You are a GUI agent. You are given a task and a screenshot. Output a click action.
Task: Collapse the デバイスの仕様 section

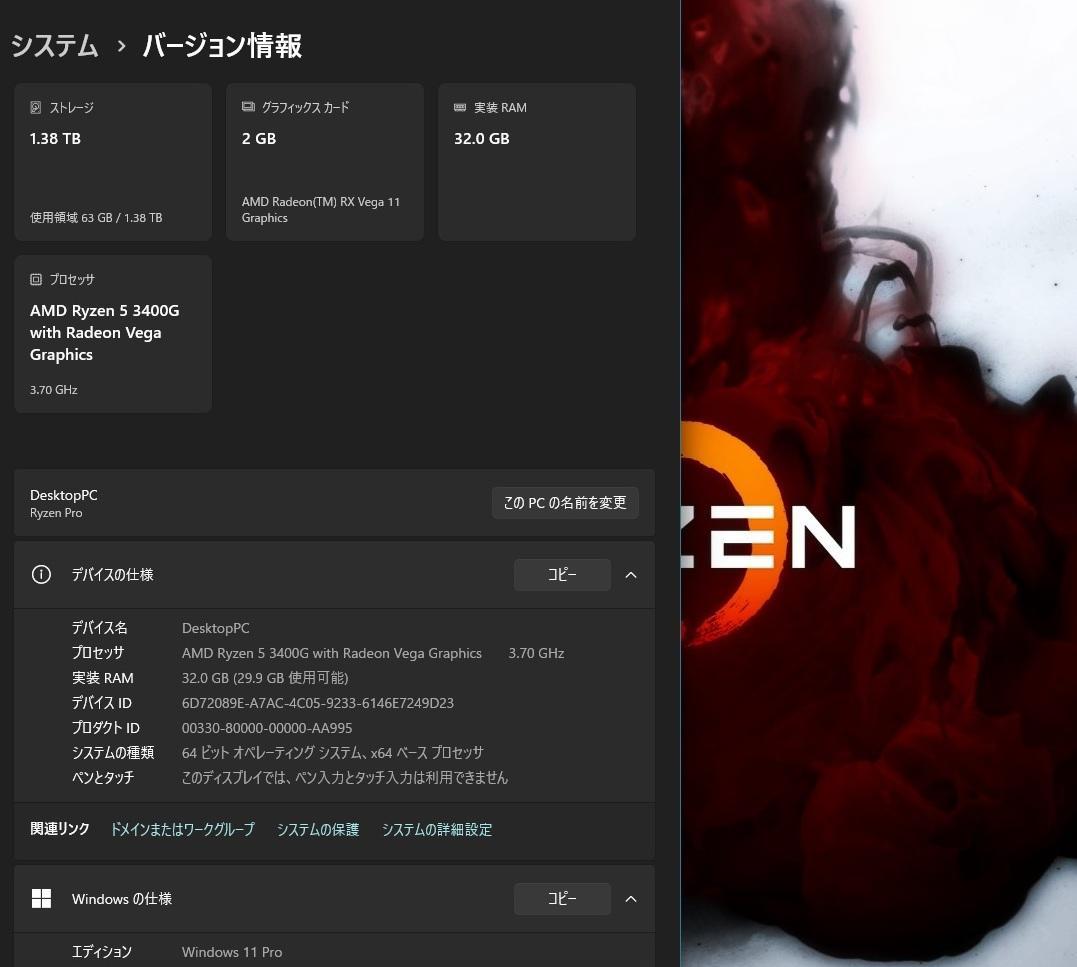(631, 574)
